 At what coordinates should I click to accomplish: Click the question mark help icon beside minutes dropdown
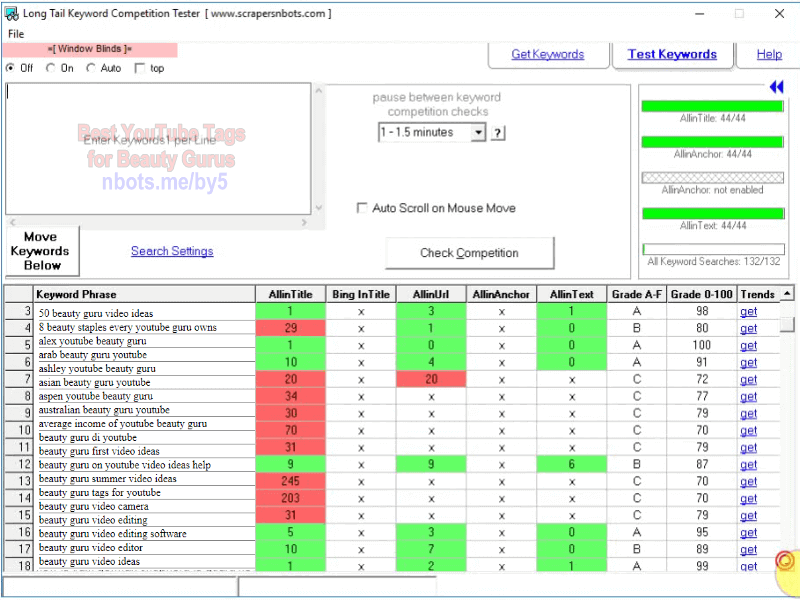[497, 132]
